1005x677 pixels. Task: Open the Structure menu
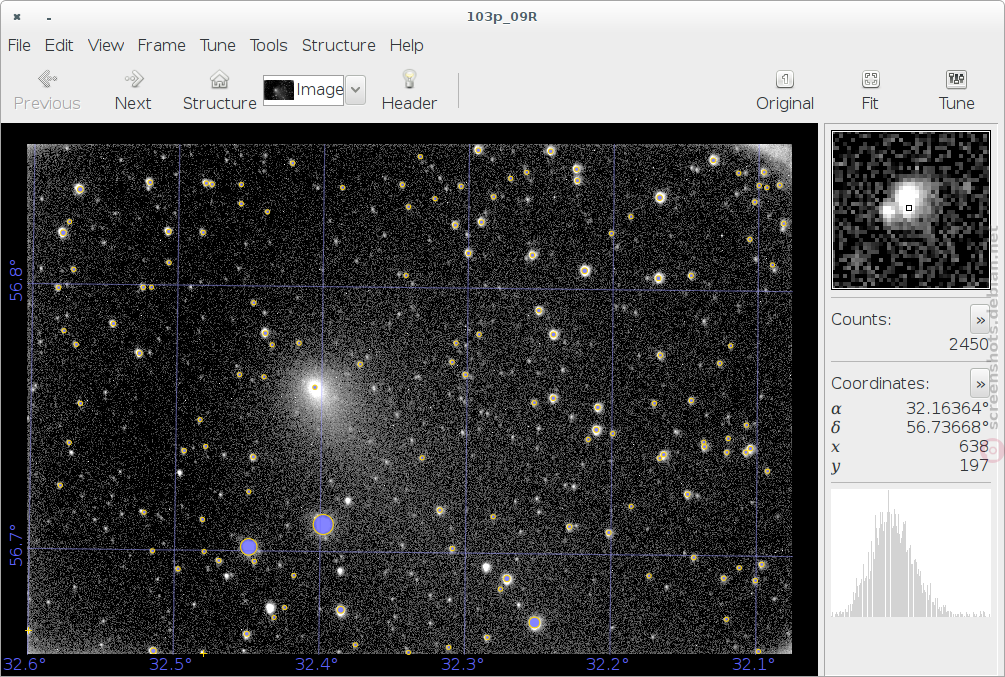pos(338,46)
